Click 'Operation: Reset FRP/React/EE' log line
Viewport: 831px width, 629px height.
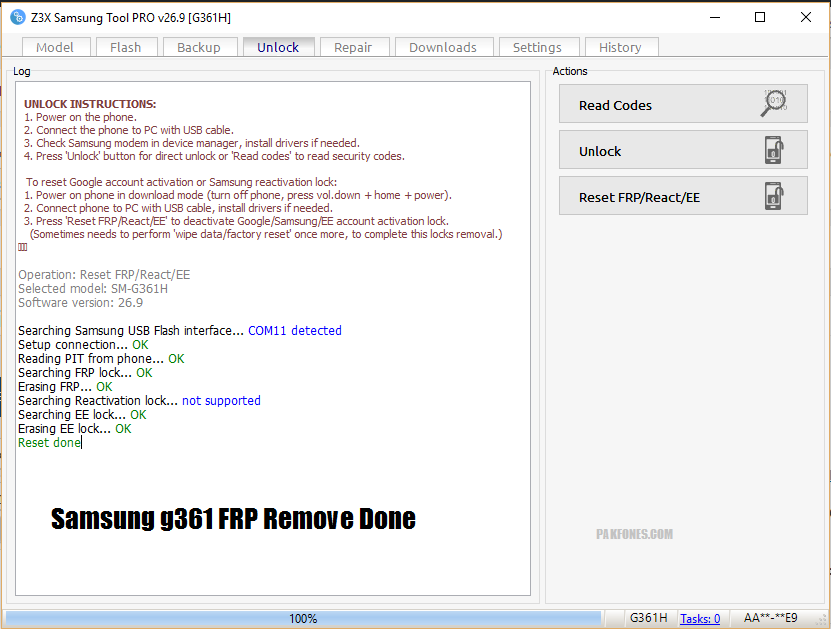click(x=104, y=274)
